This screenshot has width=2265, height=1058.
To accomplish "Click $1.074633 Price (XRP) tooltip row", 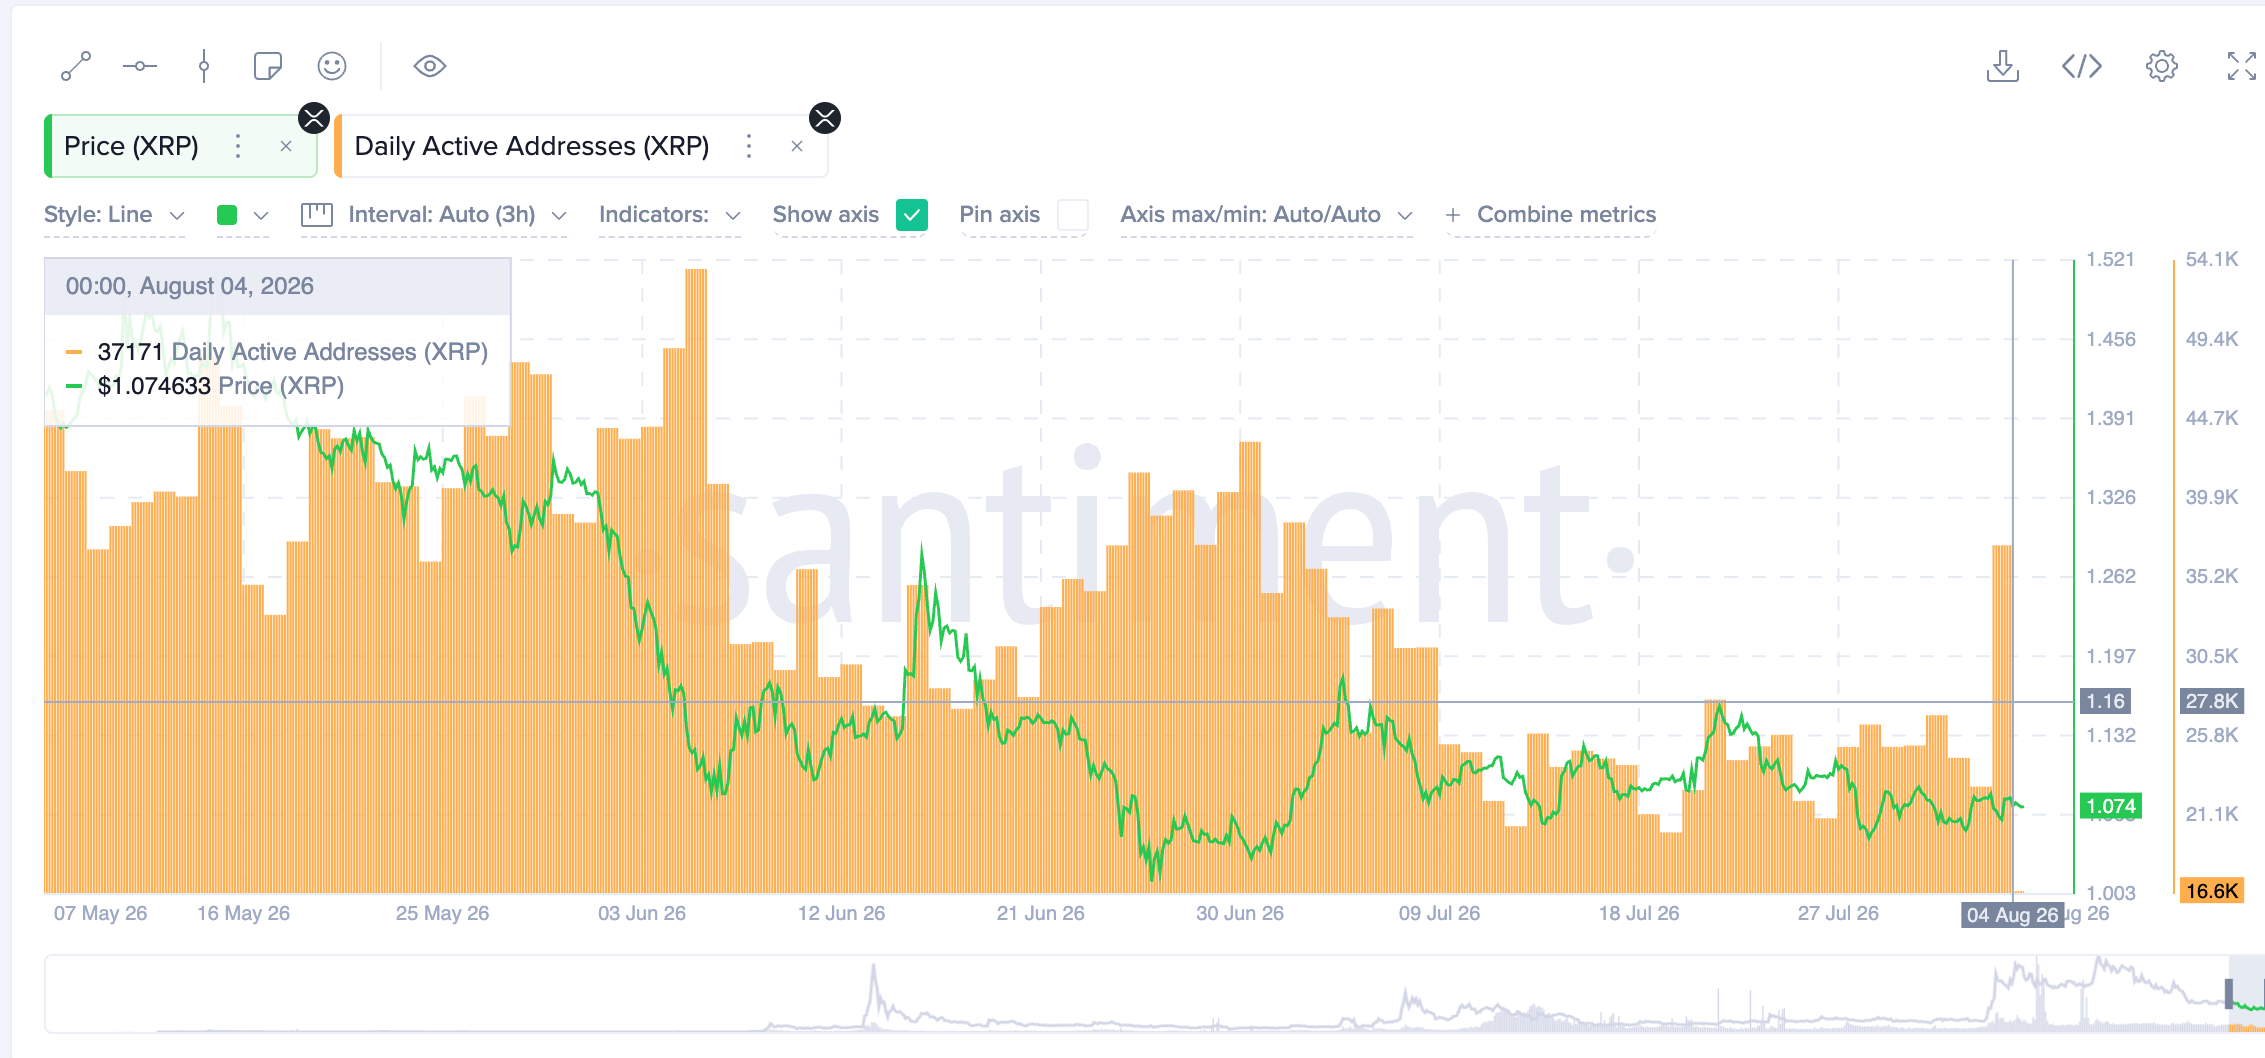I will (205, 386).
